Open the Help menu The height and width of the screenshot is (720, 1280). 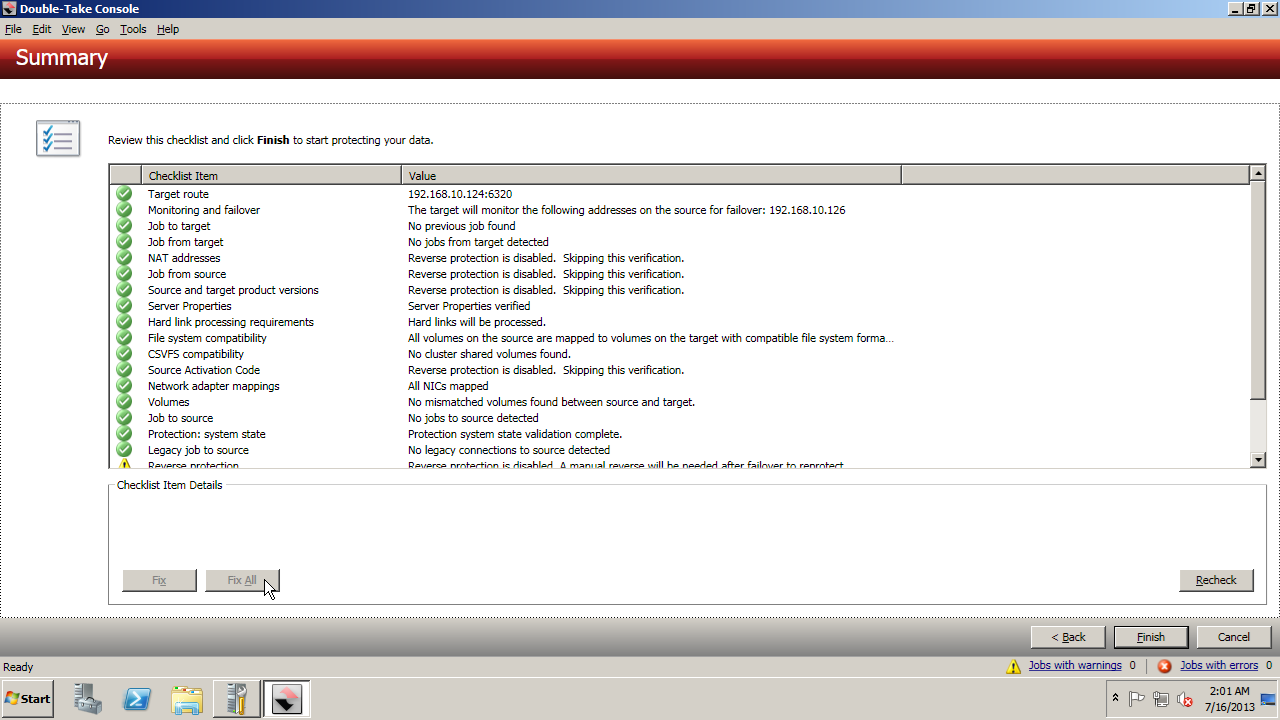click(x=168, y=29)
